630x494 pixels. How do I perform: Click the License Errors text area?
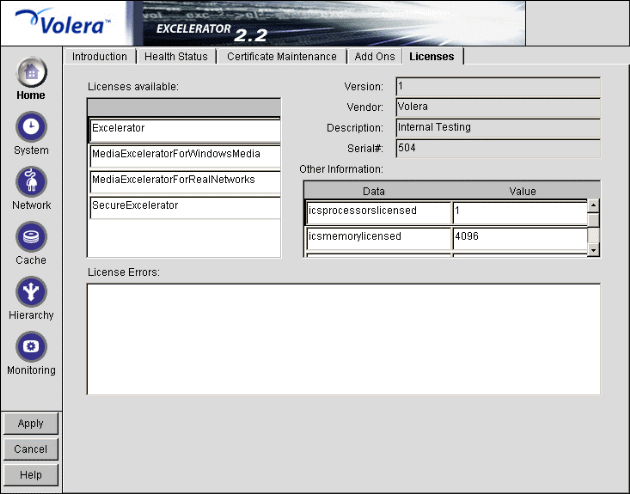[x=344, y=339]
